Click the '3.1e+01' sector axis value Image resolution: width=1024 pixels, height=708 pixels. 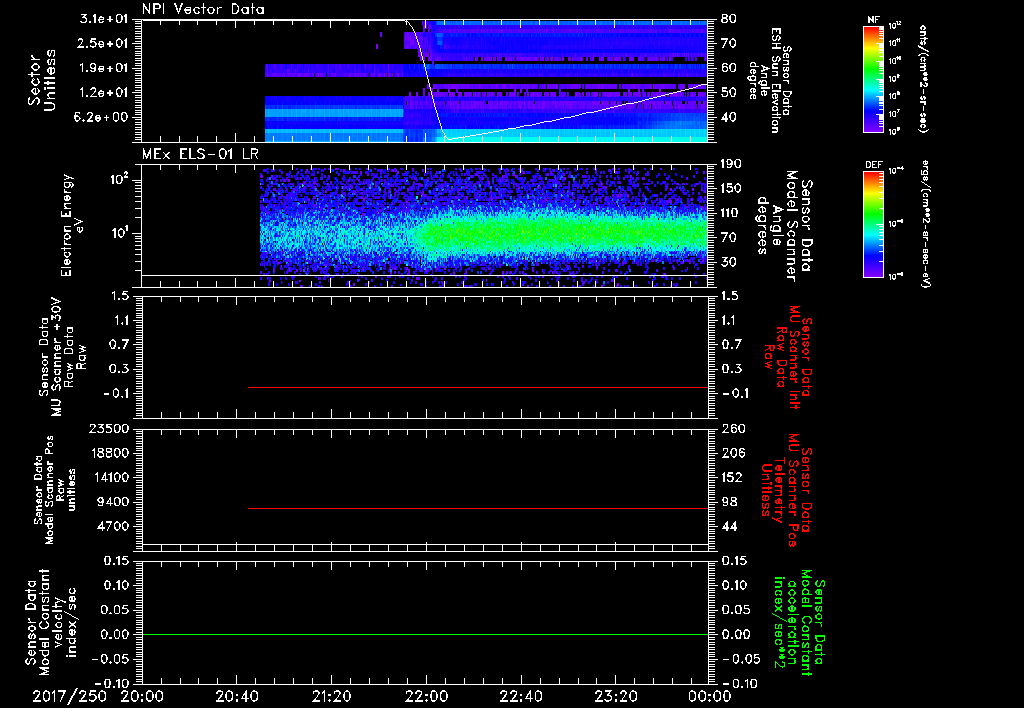coord(104,19)
